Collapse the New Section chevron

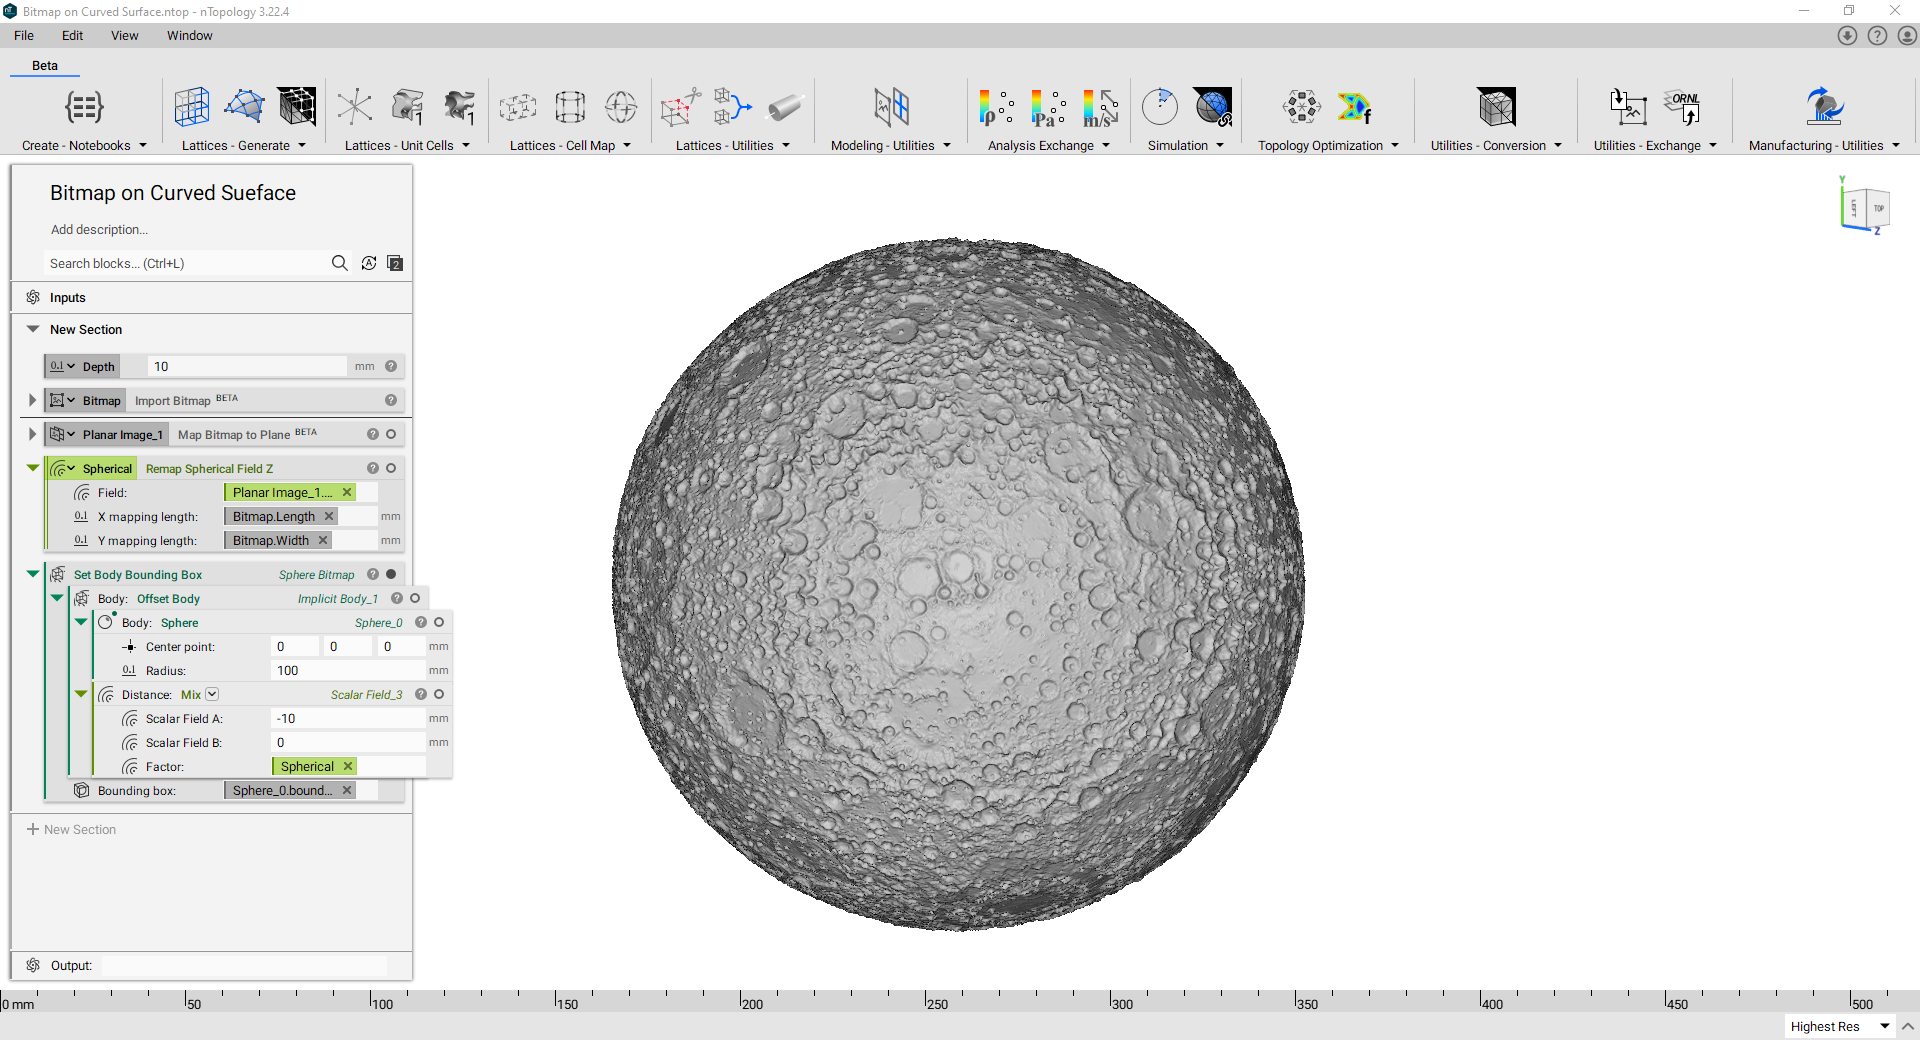tap(33, 329)
